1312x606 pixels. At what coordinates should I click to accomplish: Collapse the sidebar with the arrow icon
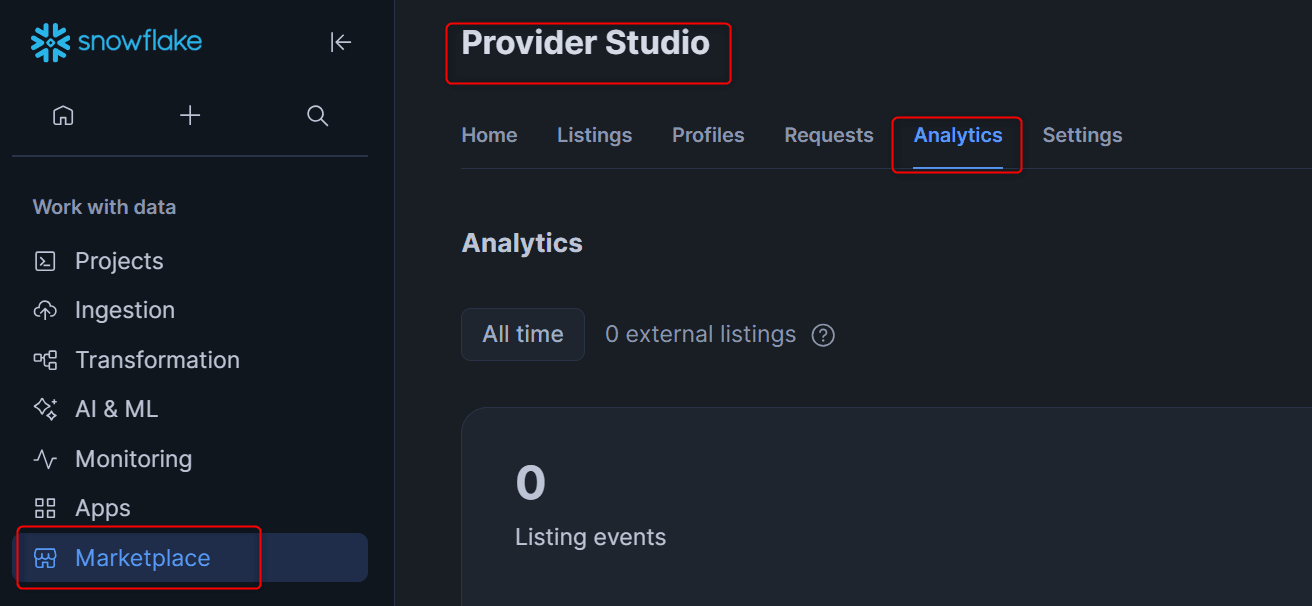341,42
